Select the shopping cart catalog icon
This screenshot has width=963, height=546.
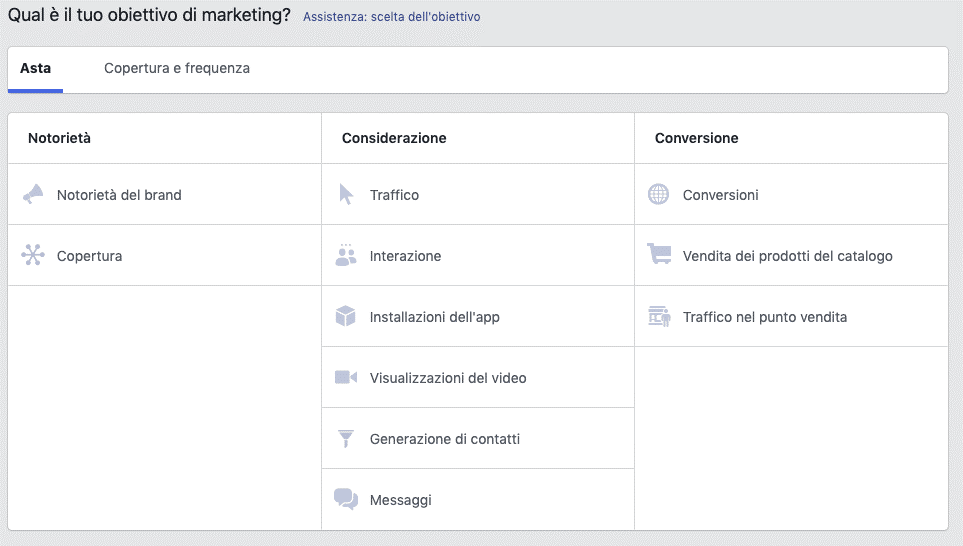(x=659, y=256)
